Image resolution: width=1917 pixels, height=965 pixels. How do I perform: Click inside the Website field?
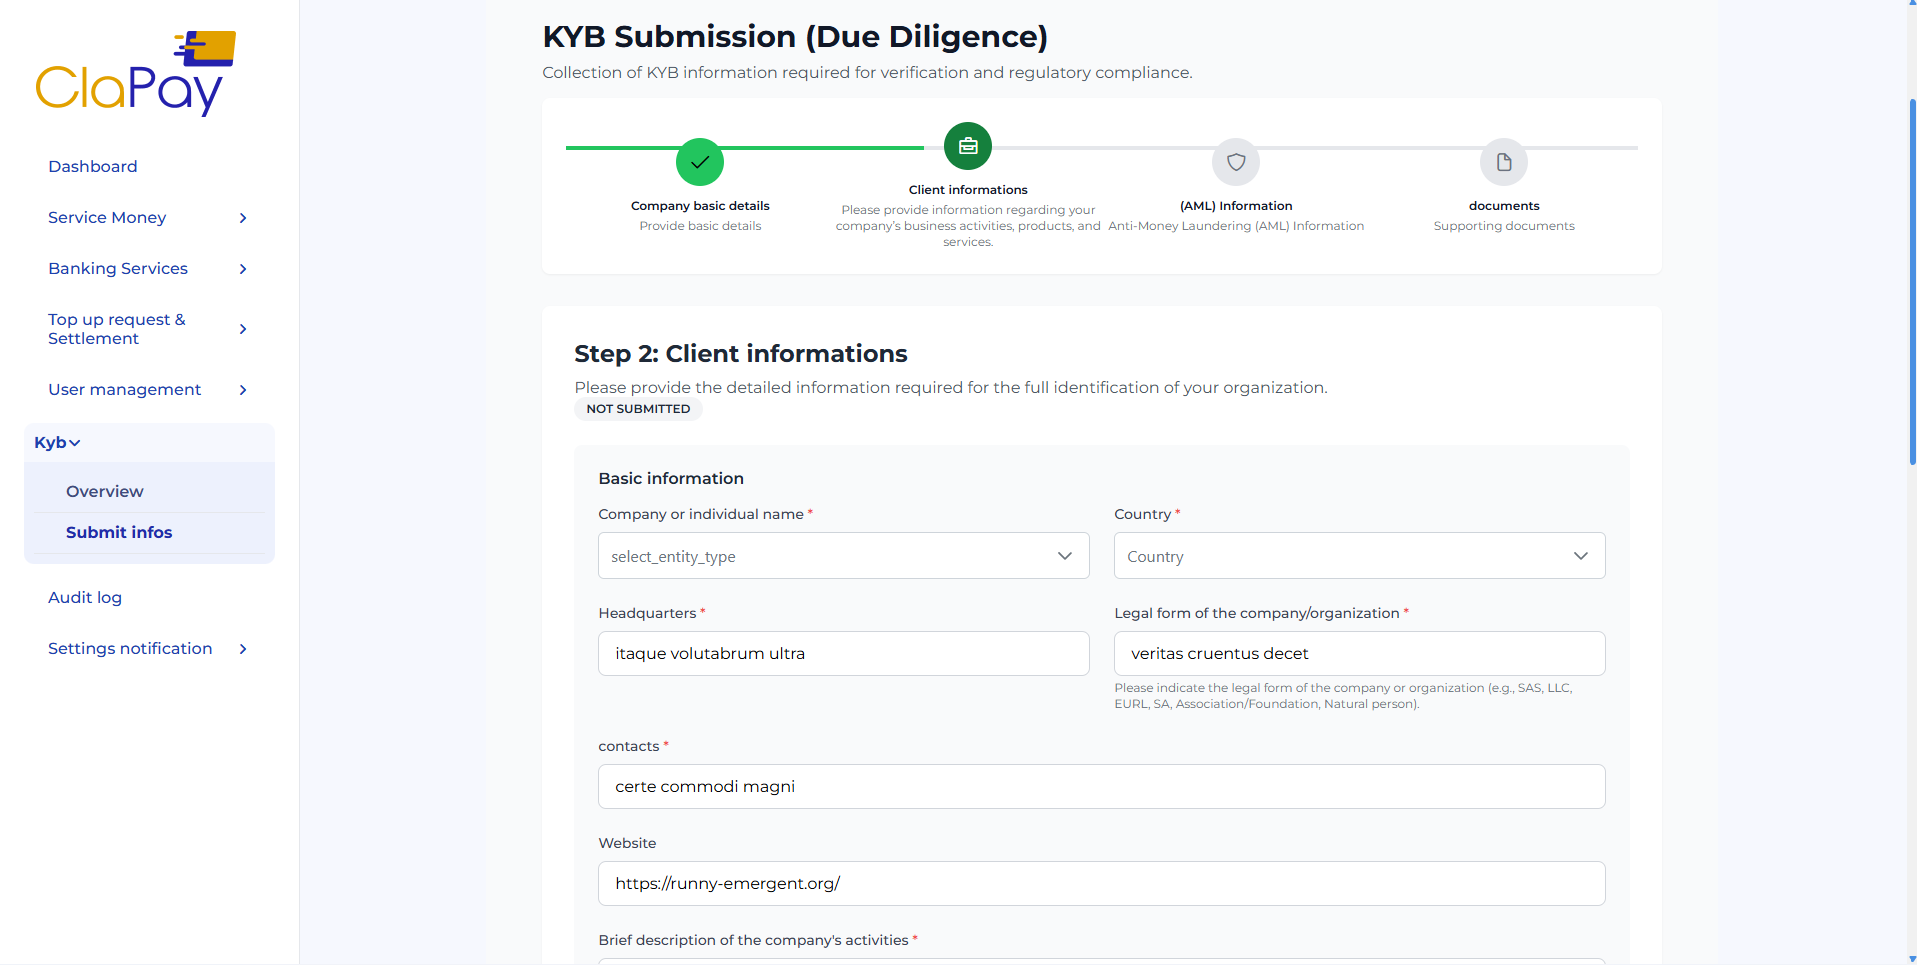point(1100,883)
